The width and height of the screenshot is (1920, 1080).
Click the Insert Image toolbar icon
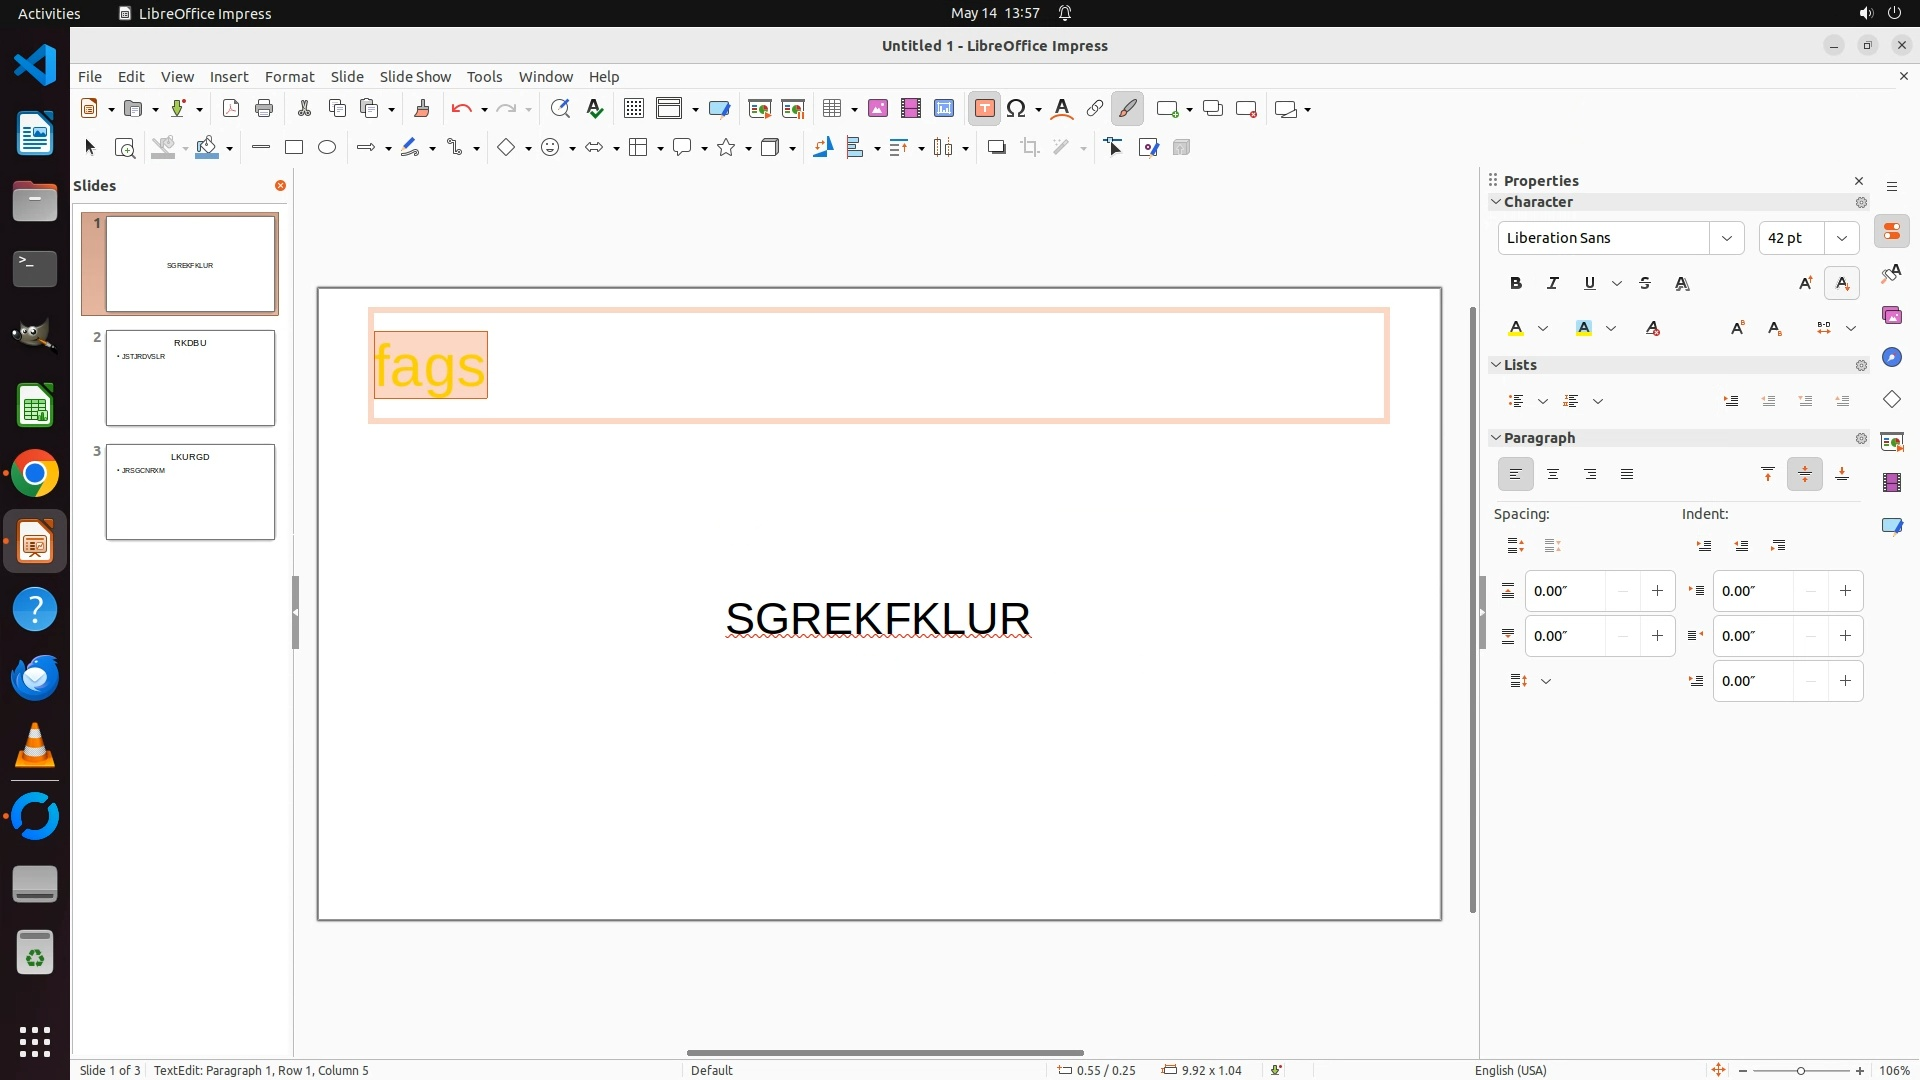(878, 109)
